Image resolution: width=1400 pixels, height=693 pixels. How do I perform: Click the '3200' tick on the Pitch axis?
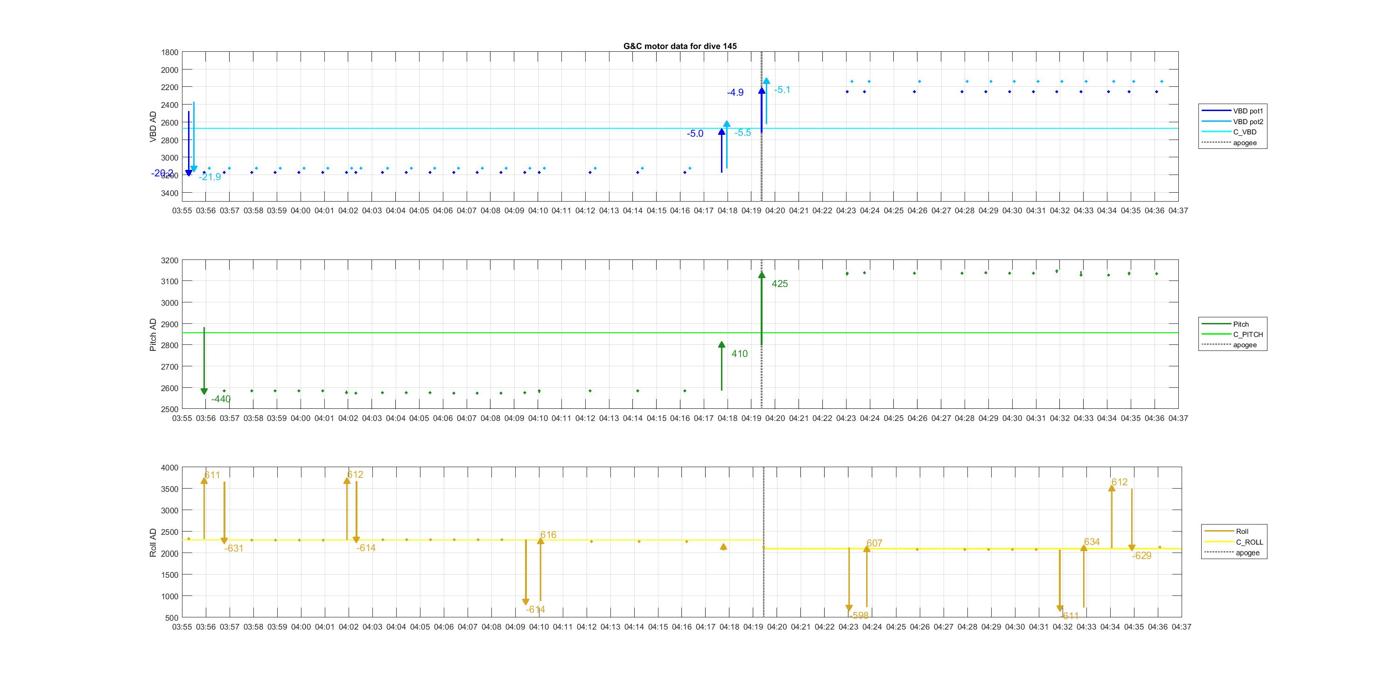click(170, 260)
